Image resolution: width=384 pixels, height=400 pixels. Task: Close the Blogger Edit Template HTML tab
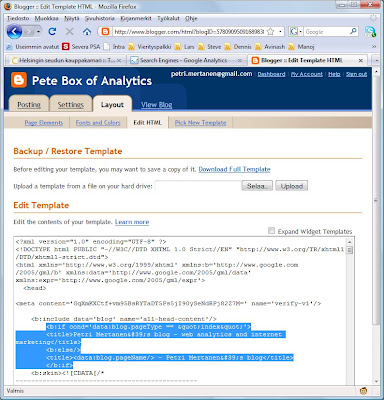click(361, 60)
